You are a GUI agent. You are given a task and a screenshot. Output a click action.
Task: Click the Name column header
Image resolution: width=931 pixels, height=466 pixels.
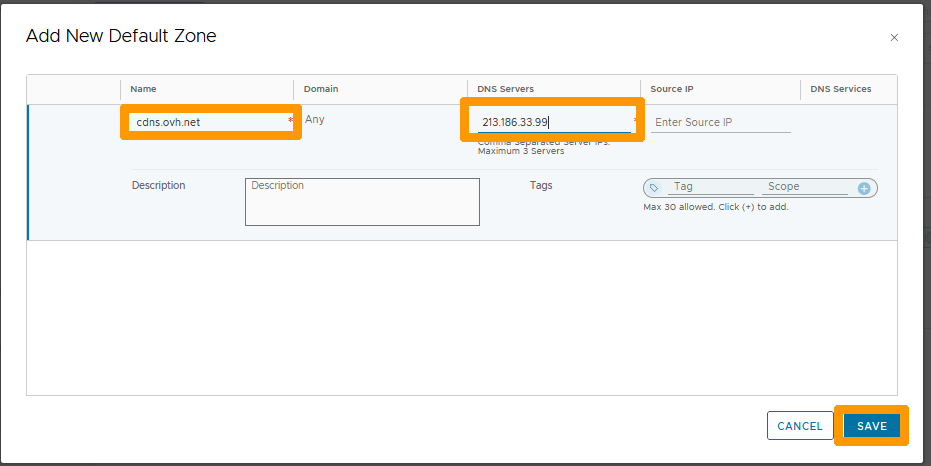(143, 89)
